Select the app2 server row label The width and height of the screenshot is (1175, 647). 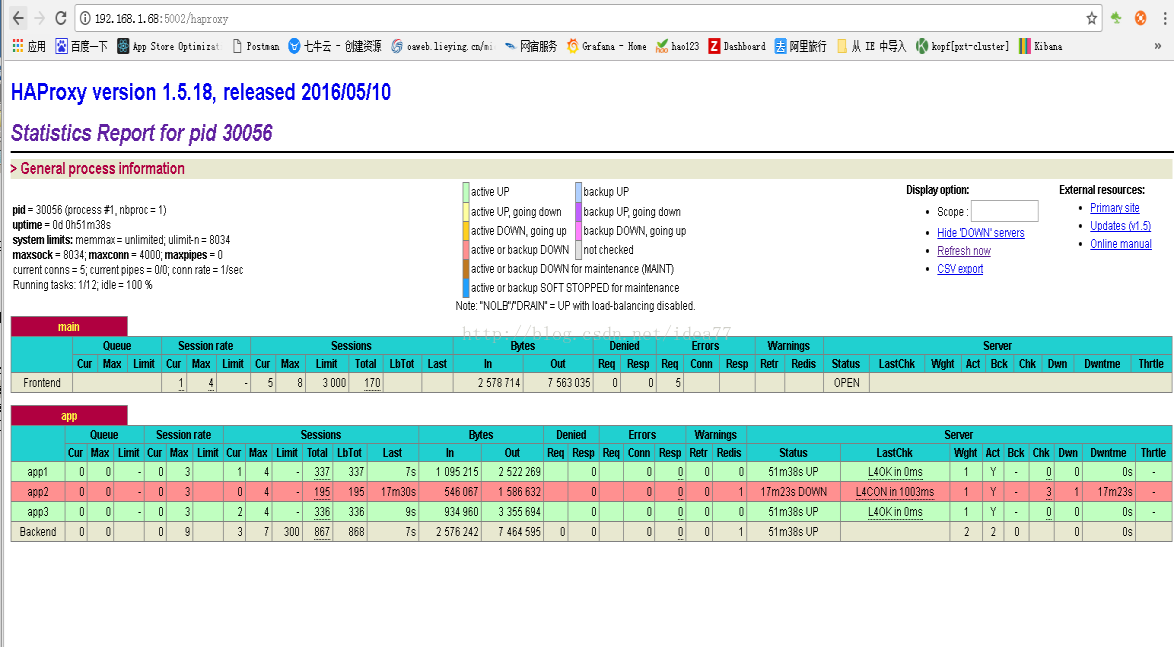click(38, 492)
